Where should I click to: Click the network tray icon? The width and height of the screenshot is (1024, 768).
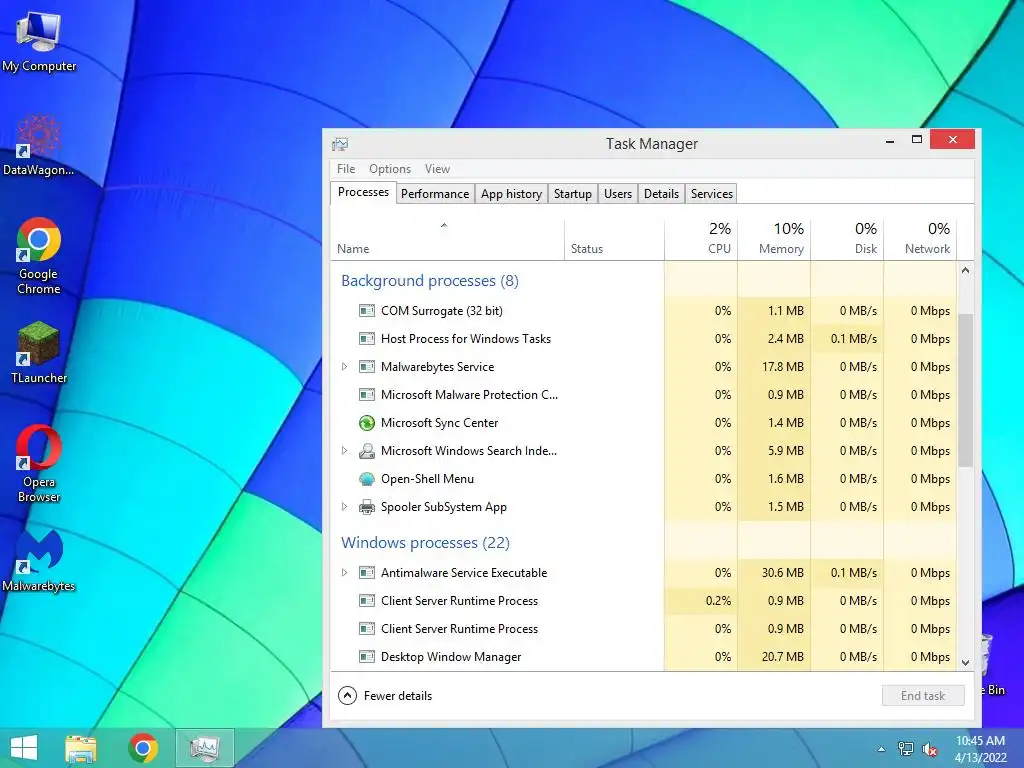pos(906,749)
